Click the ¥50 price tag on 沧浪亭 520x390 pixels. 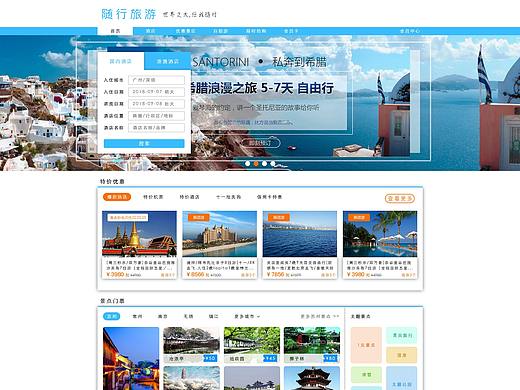(x=211, y=358)
